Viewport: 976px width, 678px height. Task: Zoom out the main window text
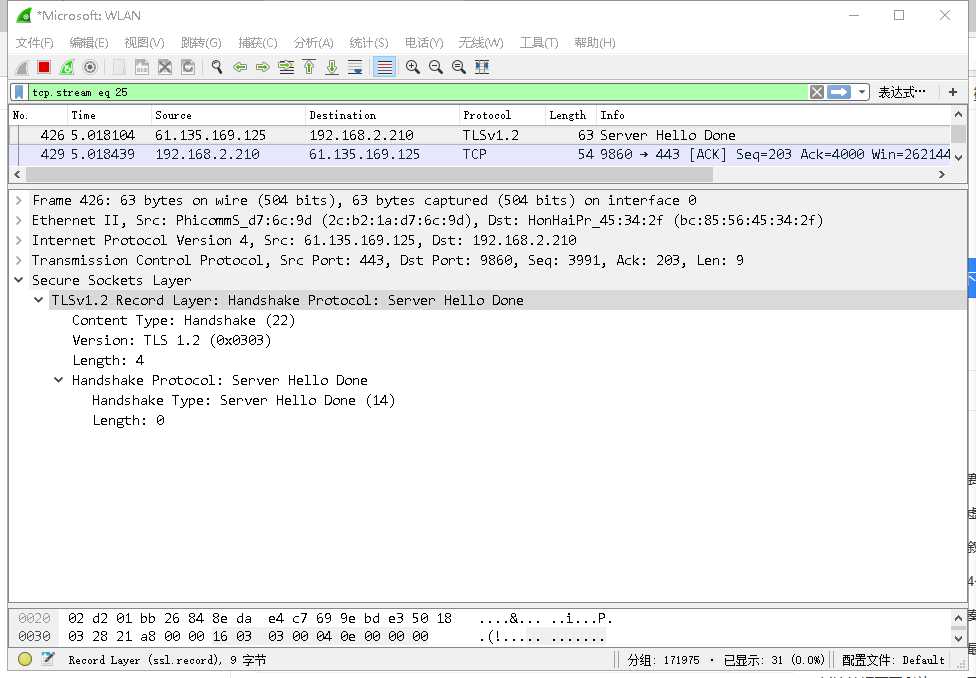click(436, 67)
